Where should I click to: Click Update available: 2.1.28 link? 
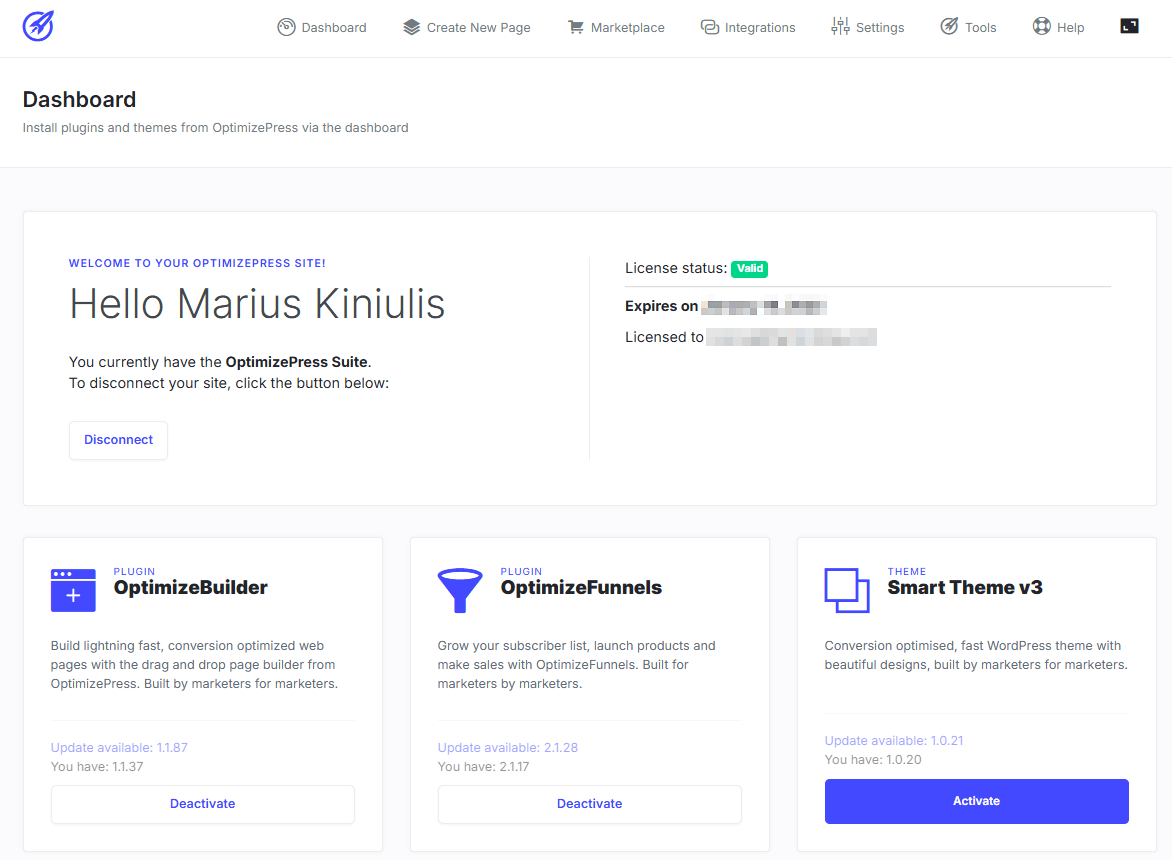508,747
